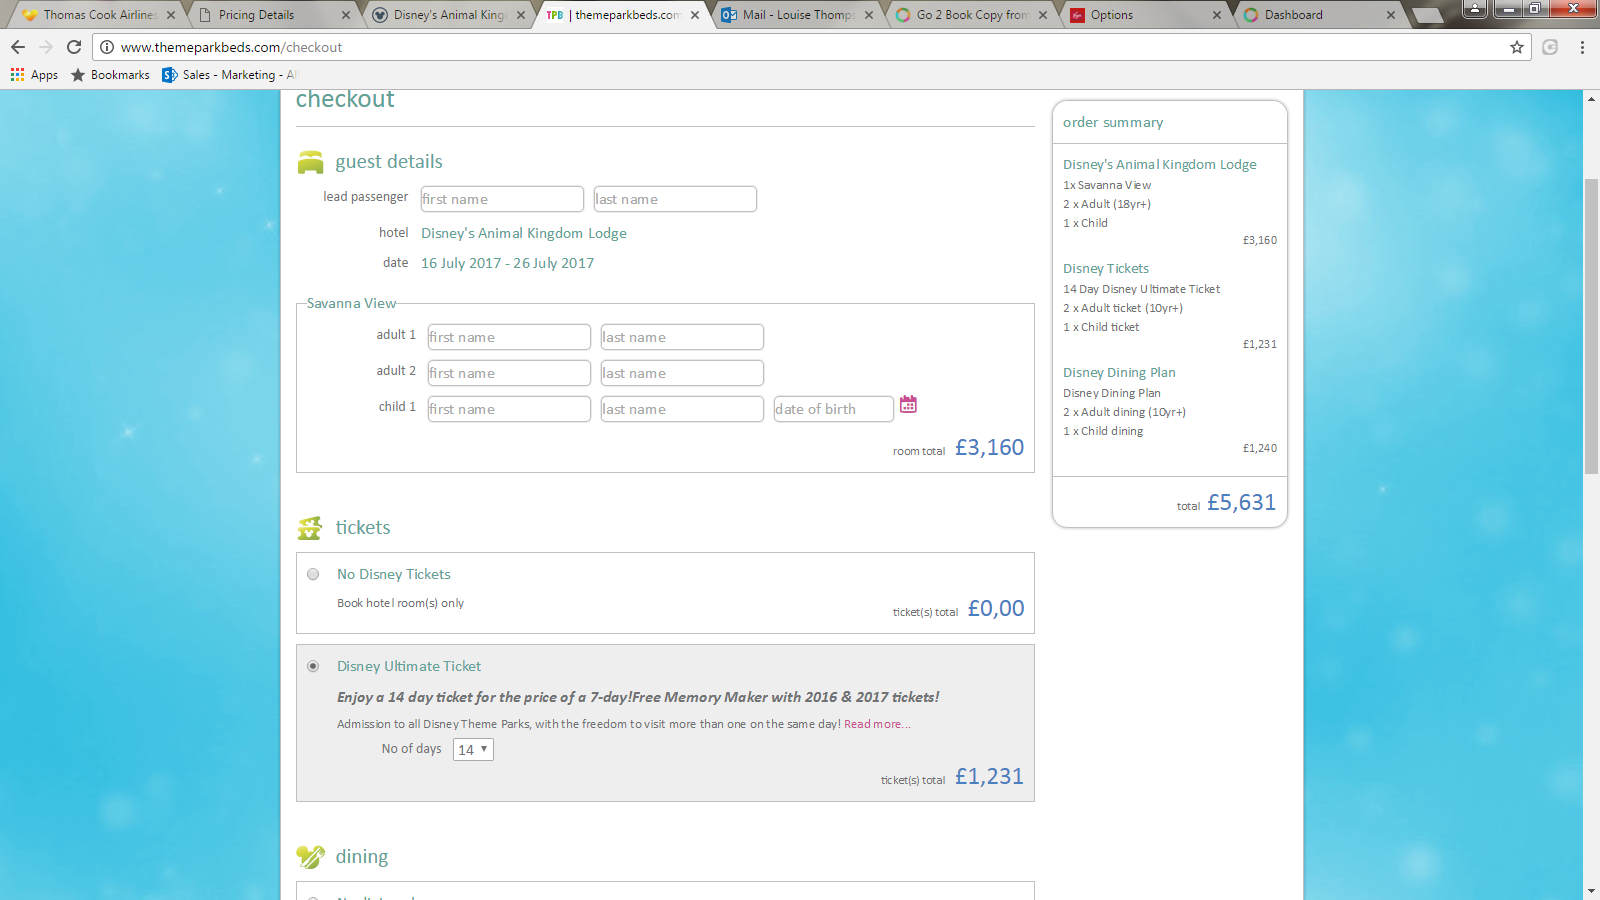Close the Mail - Louise Thompson tab
Viewport: 1600px width, 900px height.
click(869, 15)
